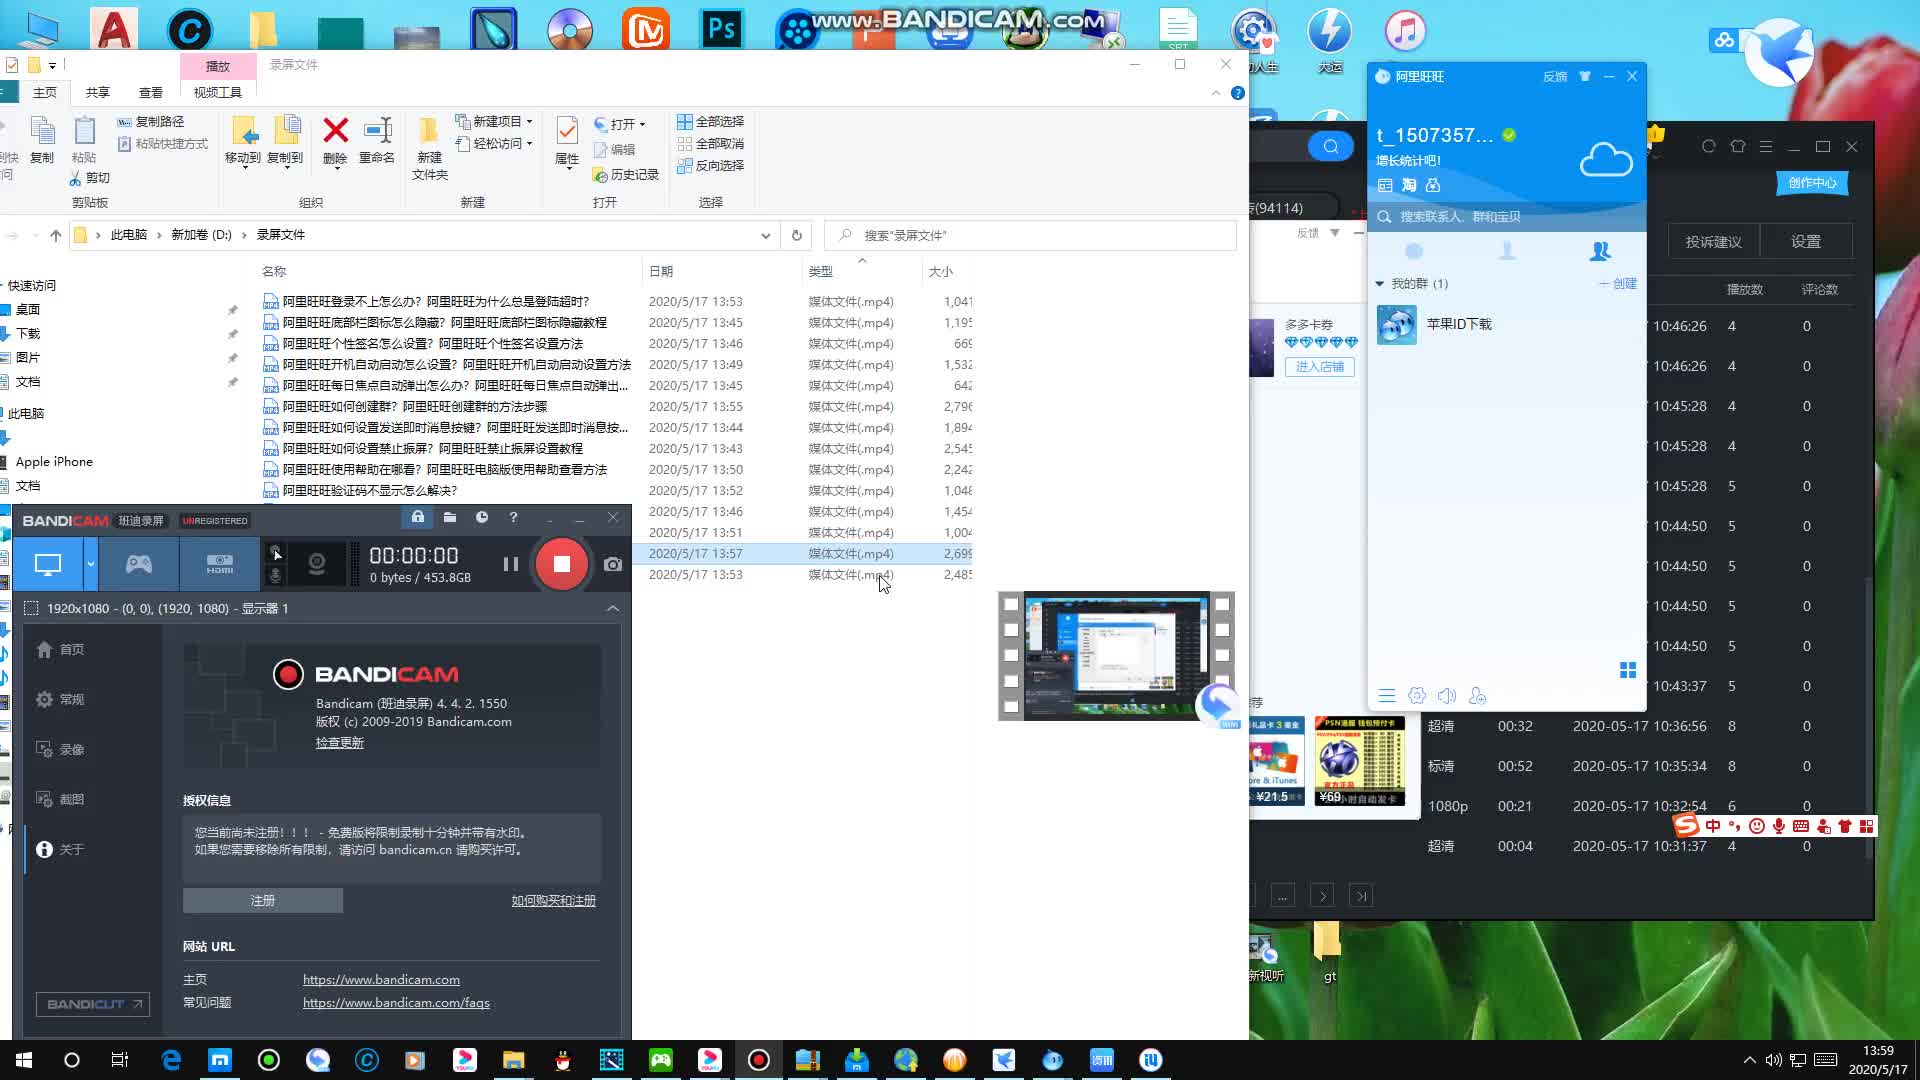Click the 注册 button in Bandicam

262,900
